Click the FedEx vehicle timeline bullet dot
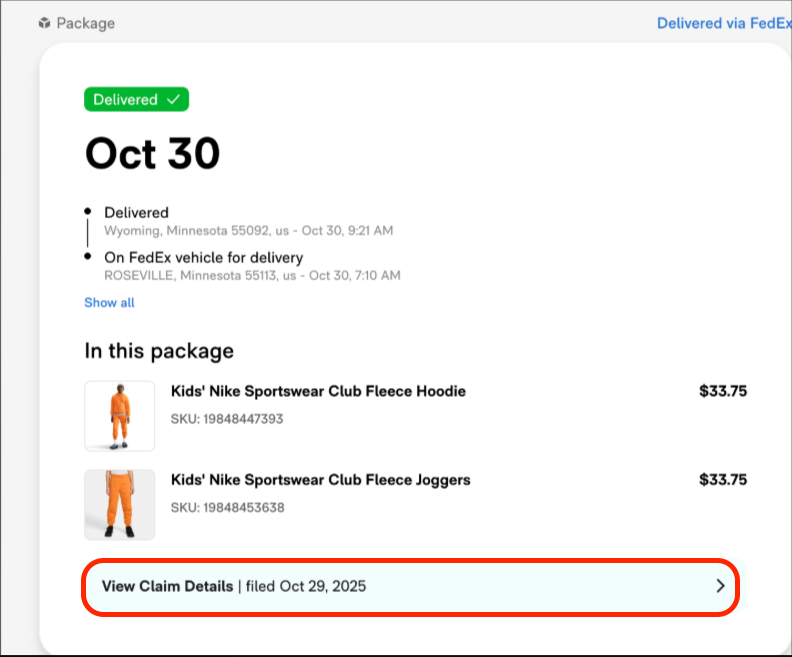This screenshot has width=792, height=657. (88, 257)
